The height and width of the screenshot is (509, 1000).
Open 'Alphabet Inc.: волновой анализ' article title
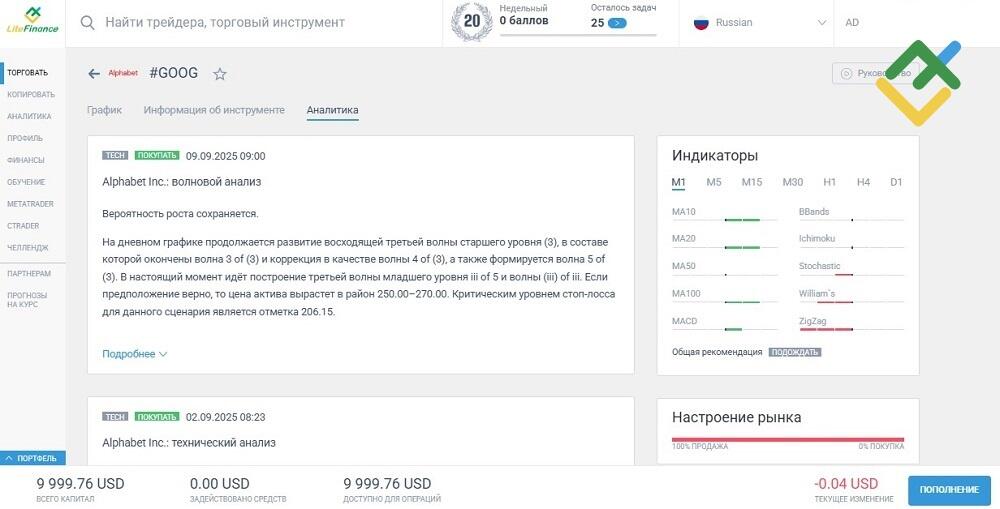pyautogui.click(x=182, y=182)
